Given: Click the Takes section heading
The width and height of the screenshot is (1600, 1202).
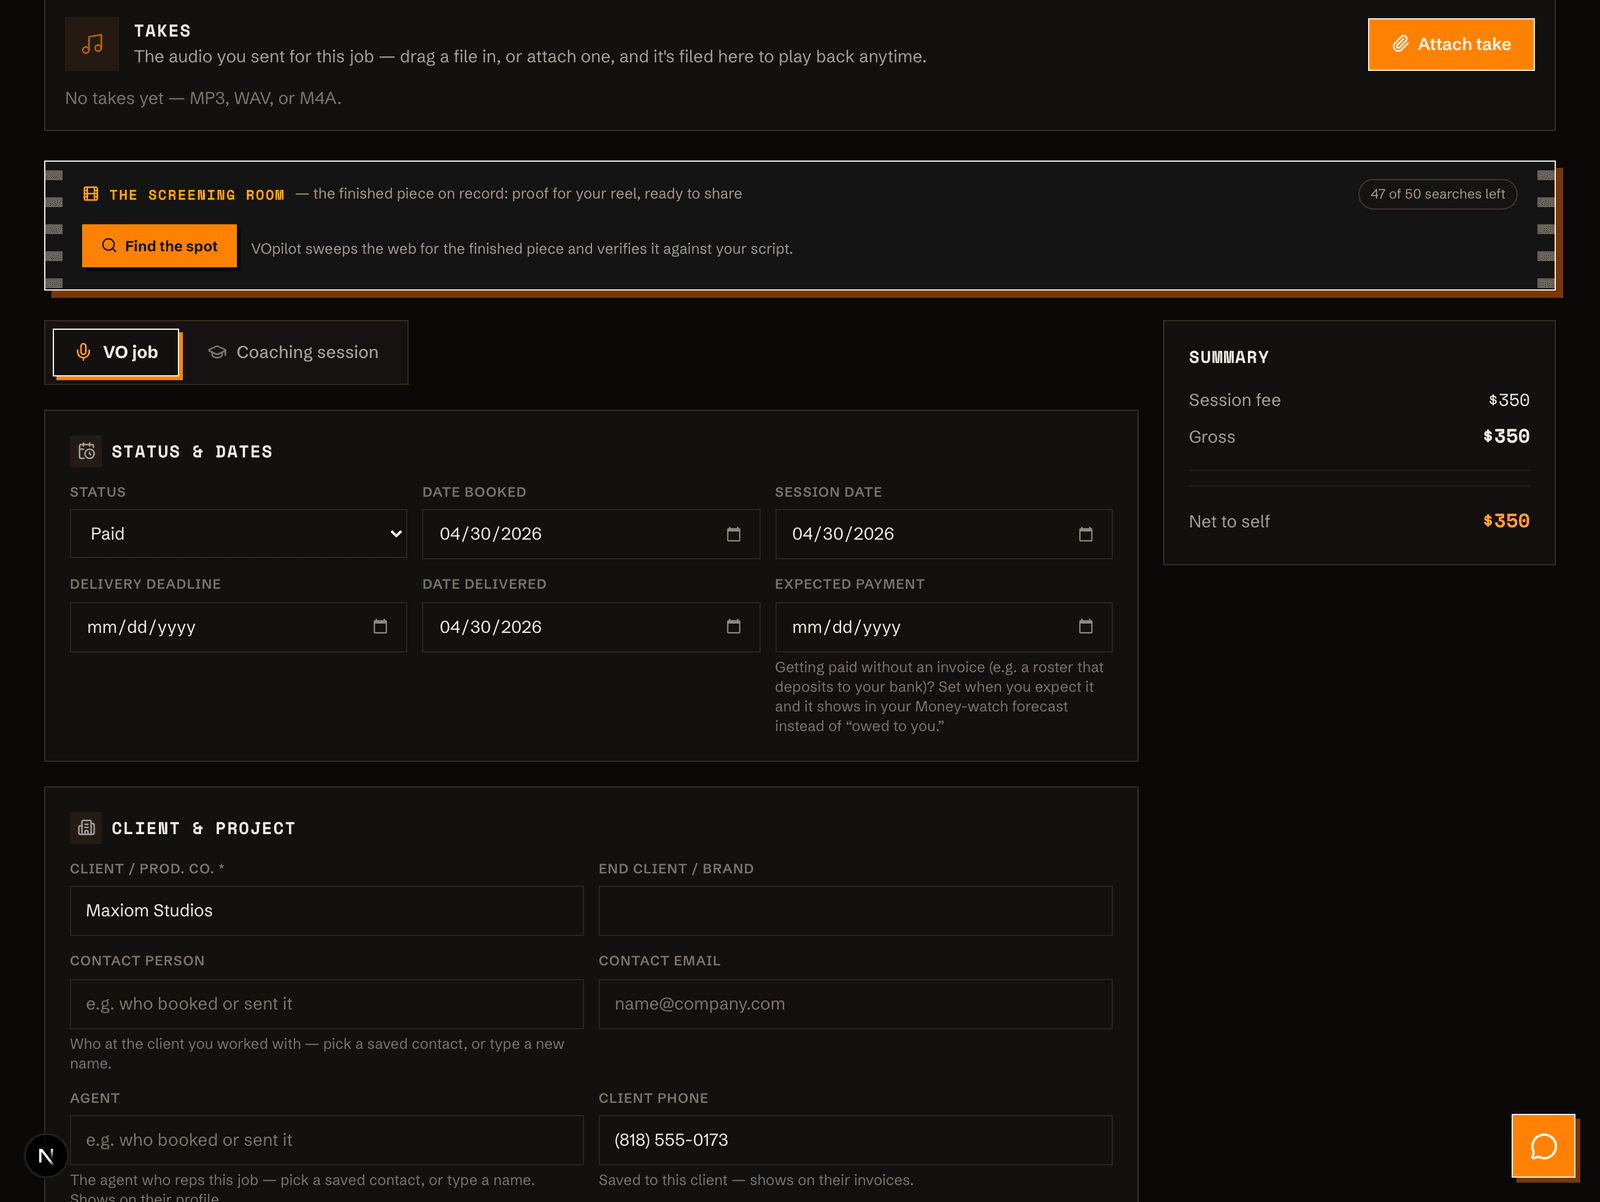Looking at the screenshot, I should tap(162, 31).
